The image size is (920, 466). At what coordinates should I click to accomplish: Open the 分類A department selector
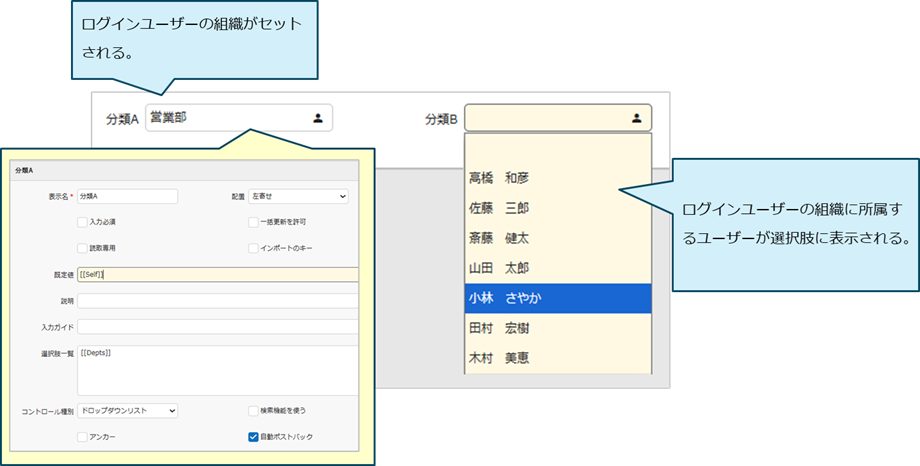[x=238, y=118]
